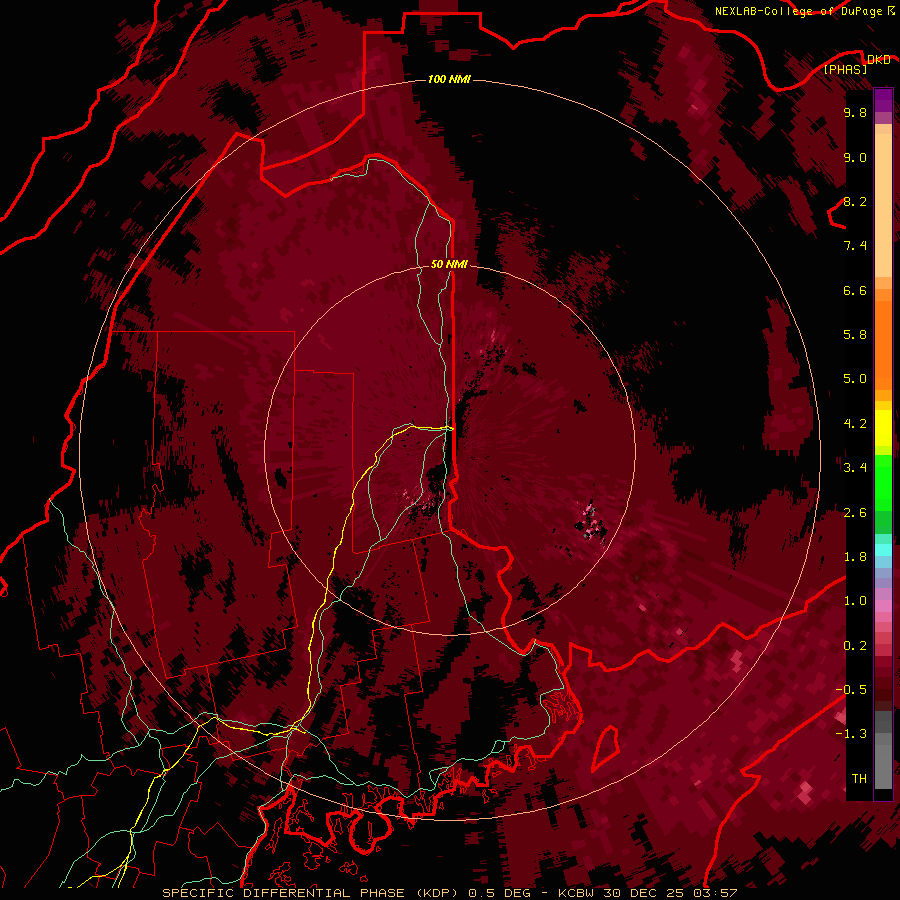
Task: Click the 3.4 legend value
Action: (x=855, y=468)
